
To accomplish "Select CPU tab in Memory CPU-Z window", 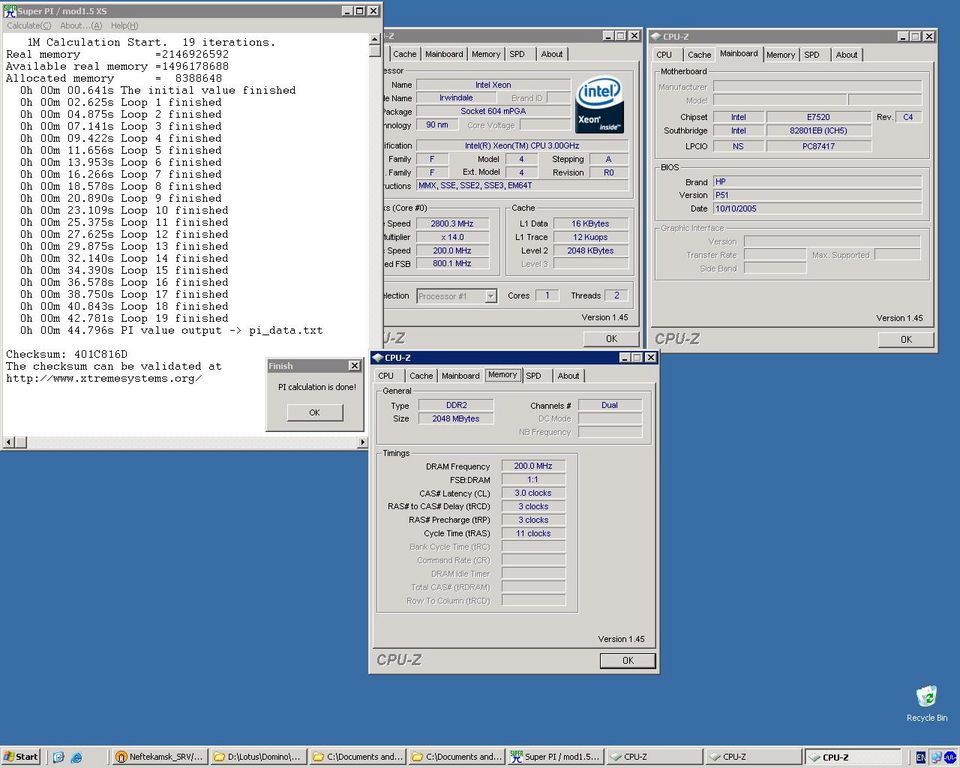I will (x=386, y=375).
